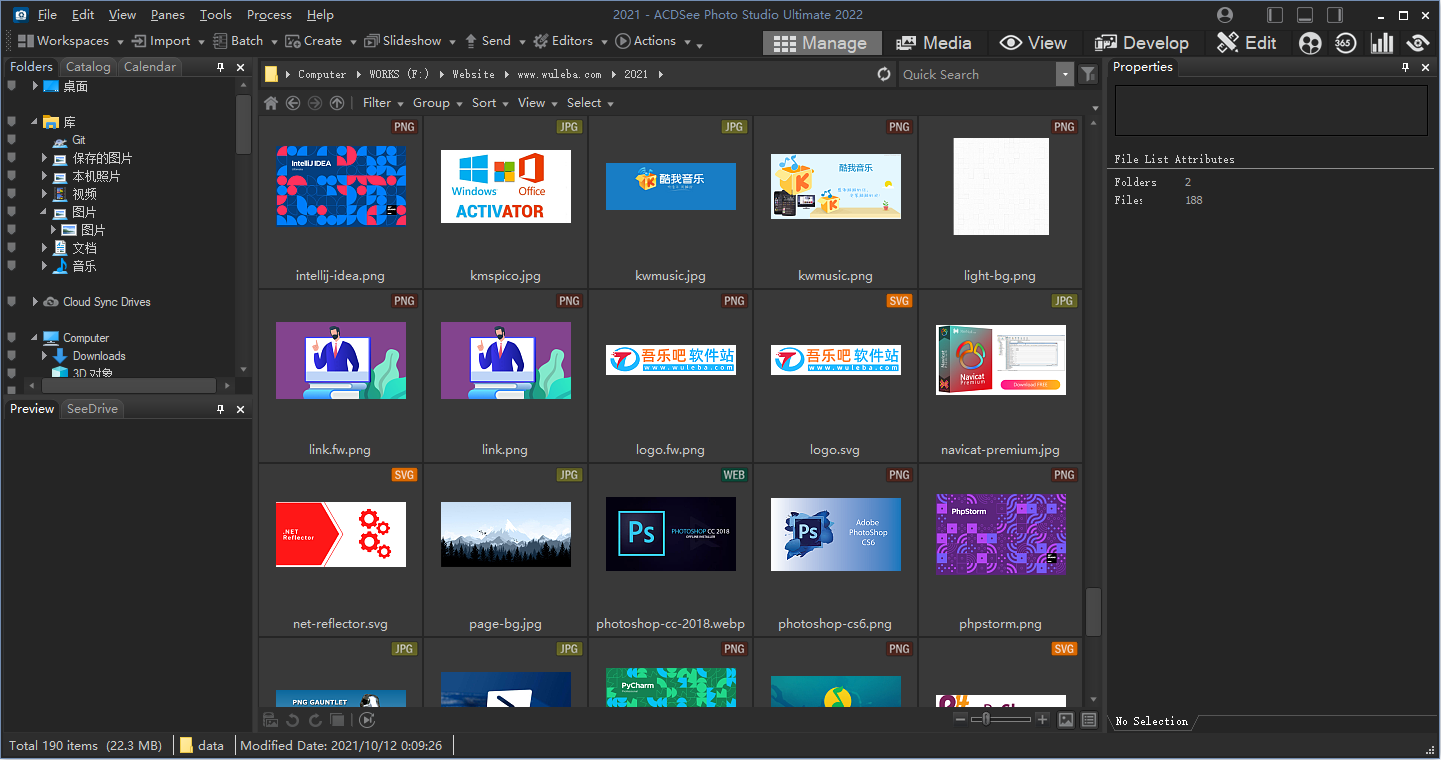Viewport: 1441px width, 760px height.
Task: Open the Process menu
Action: 269,15
